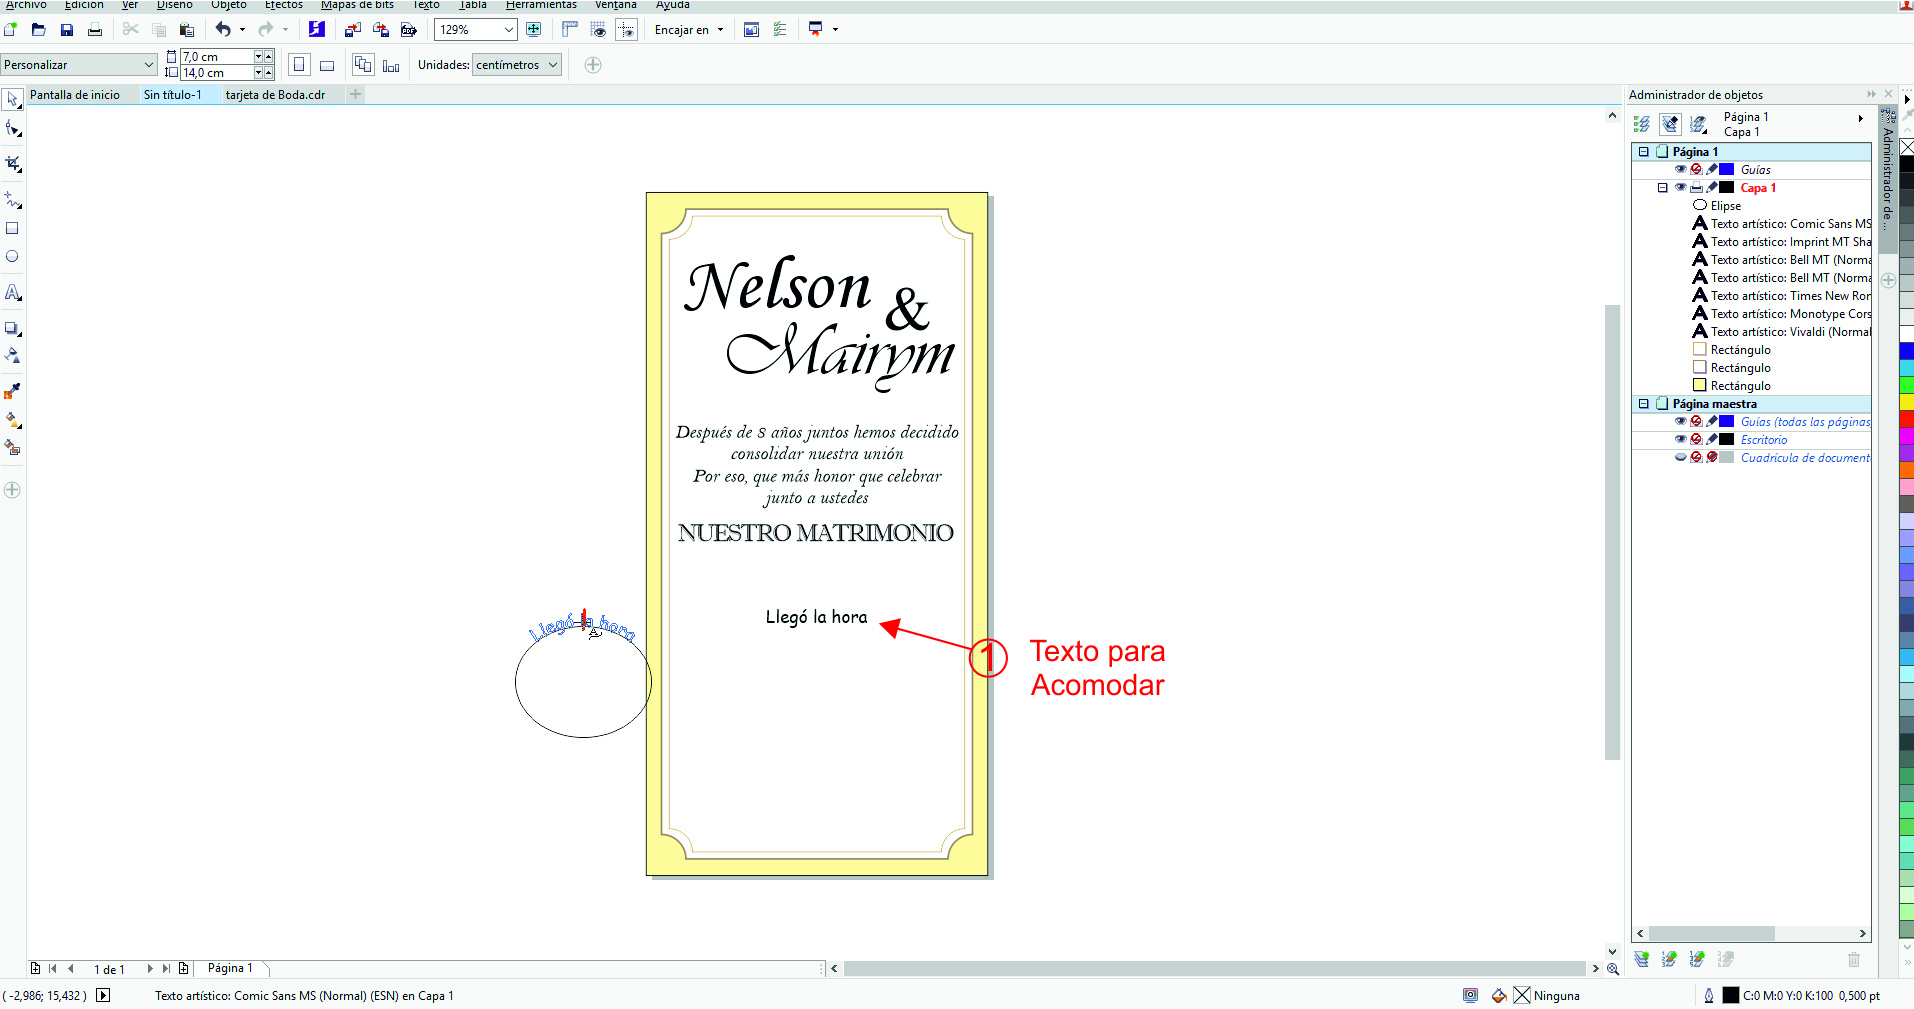Open the Personalizar page size dropdown
This screenshot has height=1009, width=1914.
coord(149,65)
